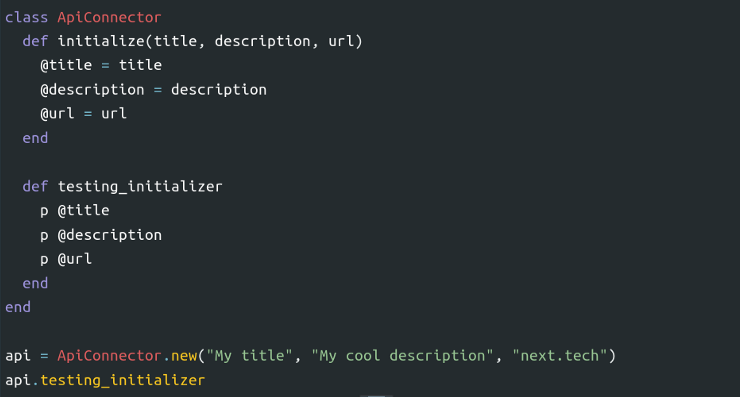Image resolution: width=740 pixels, height=397 pixels.
Task: Click the initialize method name
Action: click(101, 42)
